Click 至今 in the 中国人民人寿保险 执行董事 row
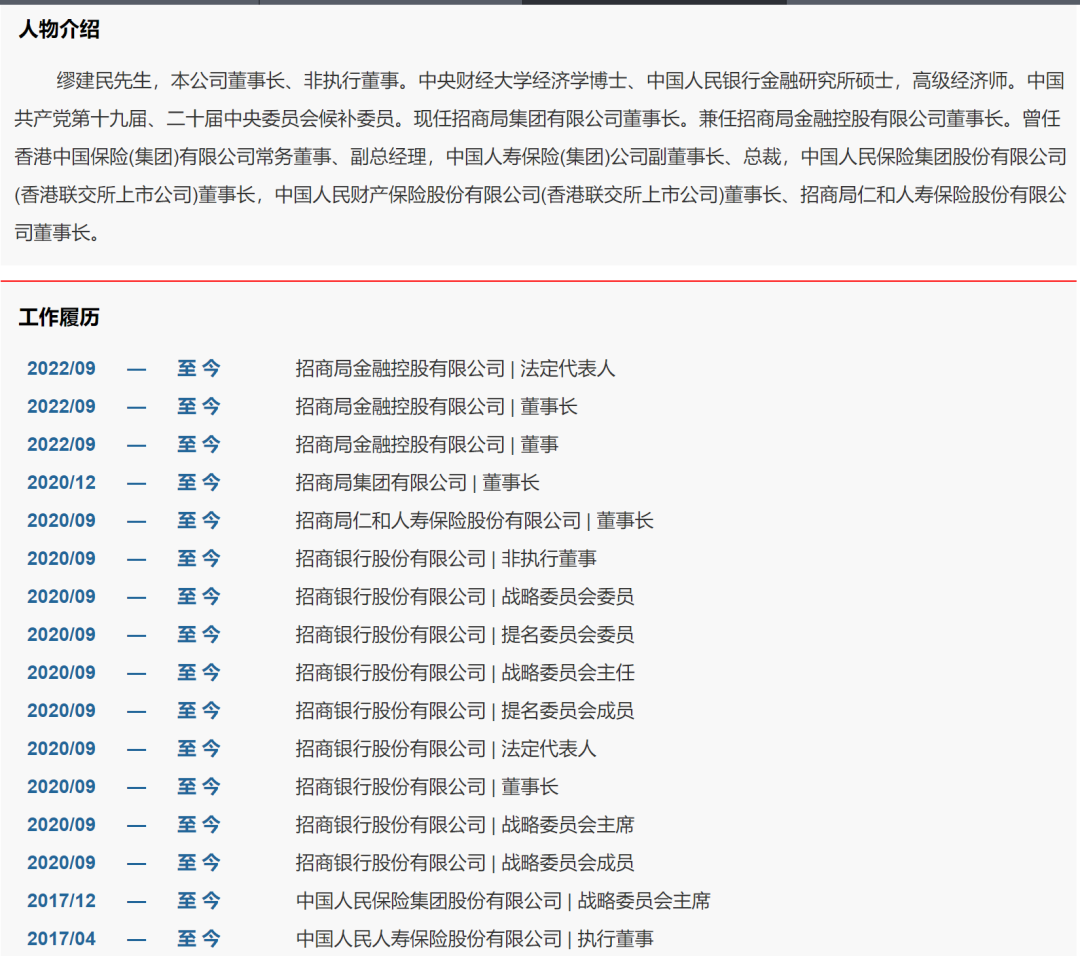Screen dimensions: 1080x956 pyautogui.click(x=199, y=939)
